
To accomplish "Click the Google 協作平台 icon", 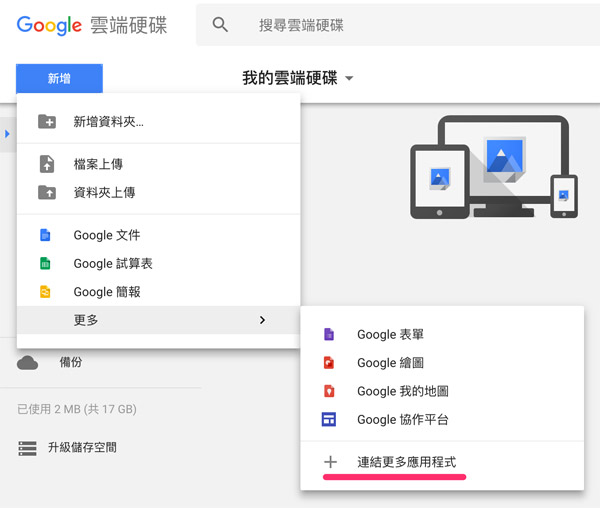I will coord(328,420).
